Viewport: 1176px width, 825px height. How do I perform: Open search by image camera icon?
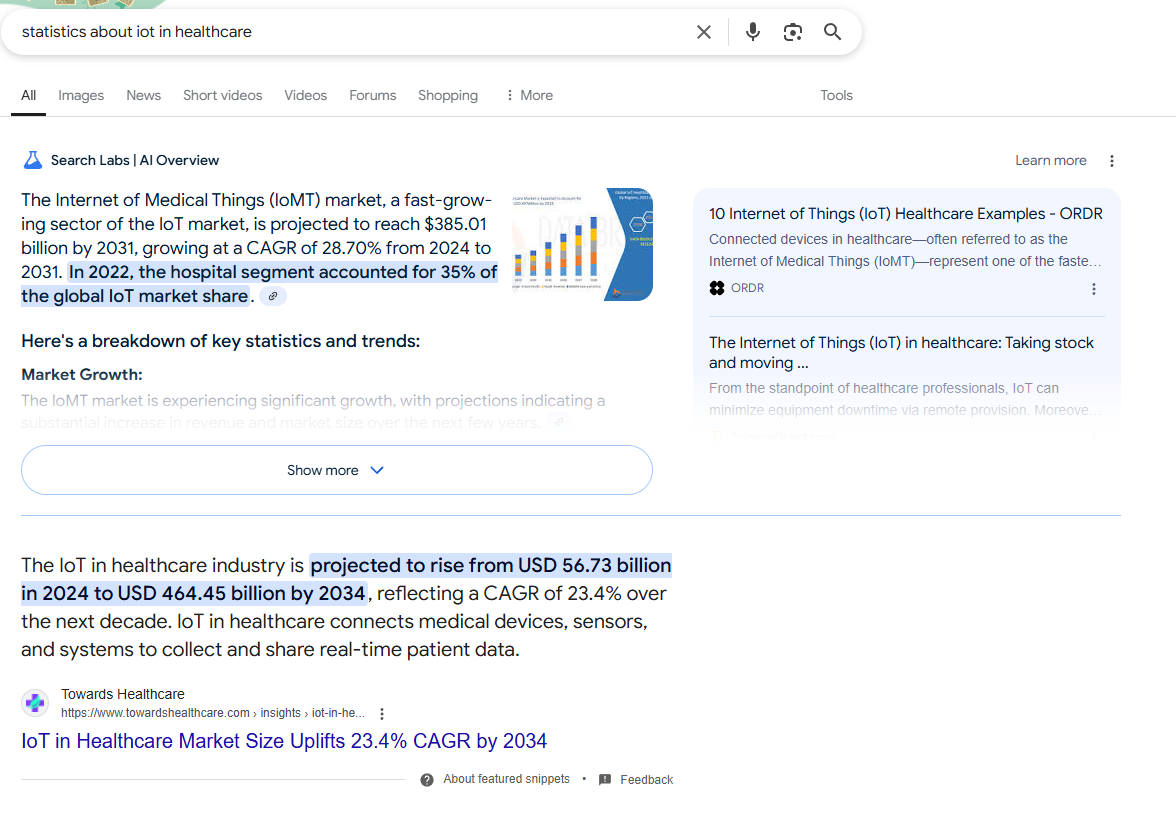pos(793,32)
